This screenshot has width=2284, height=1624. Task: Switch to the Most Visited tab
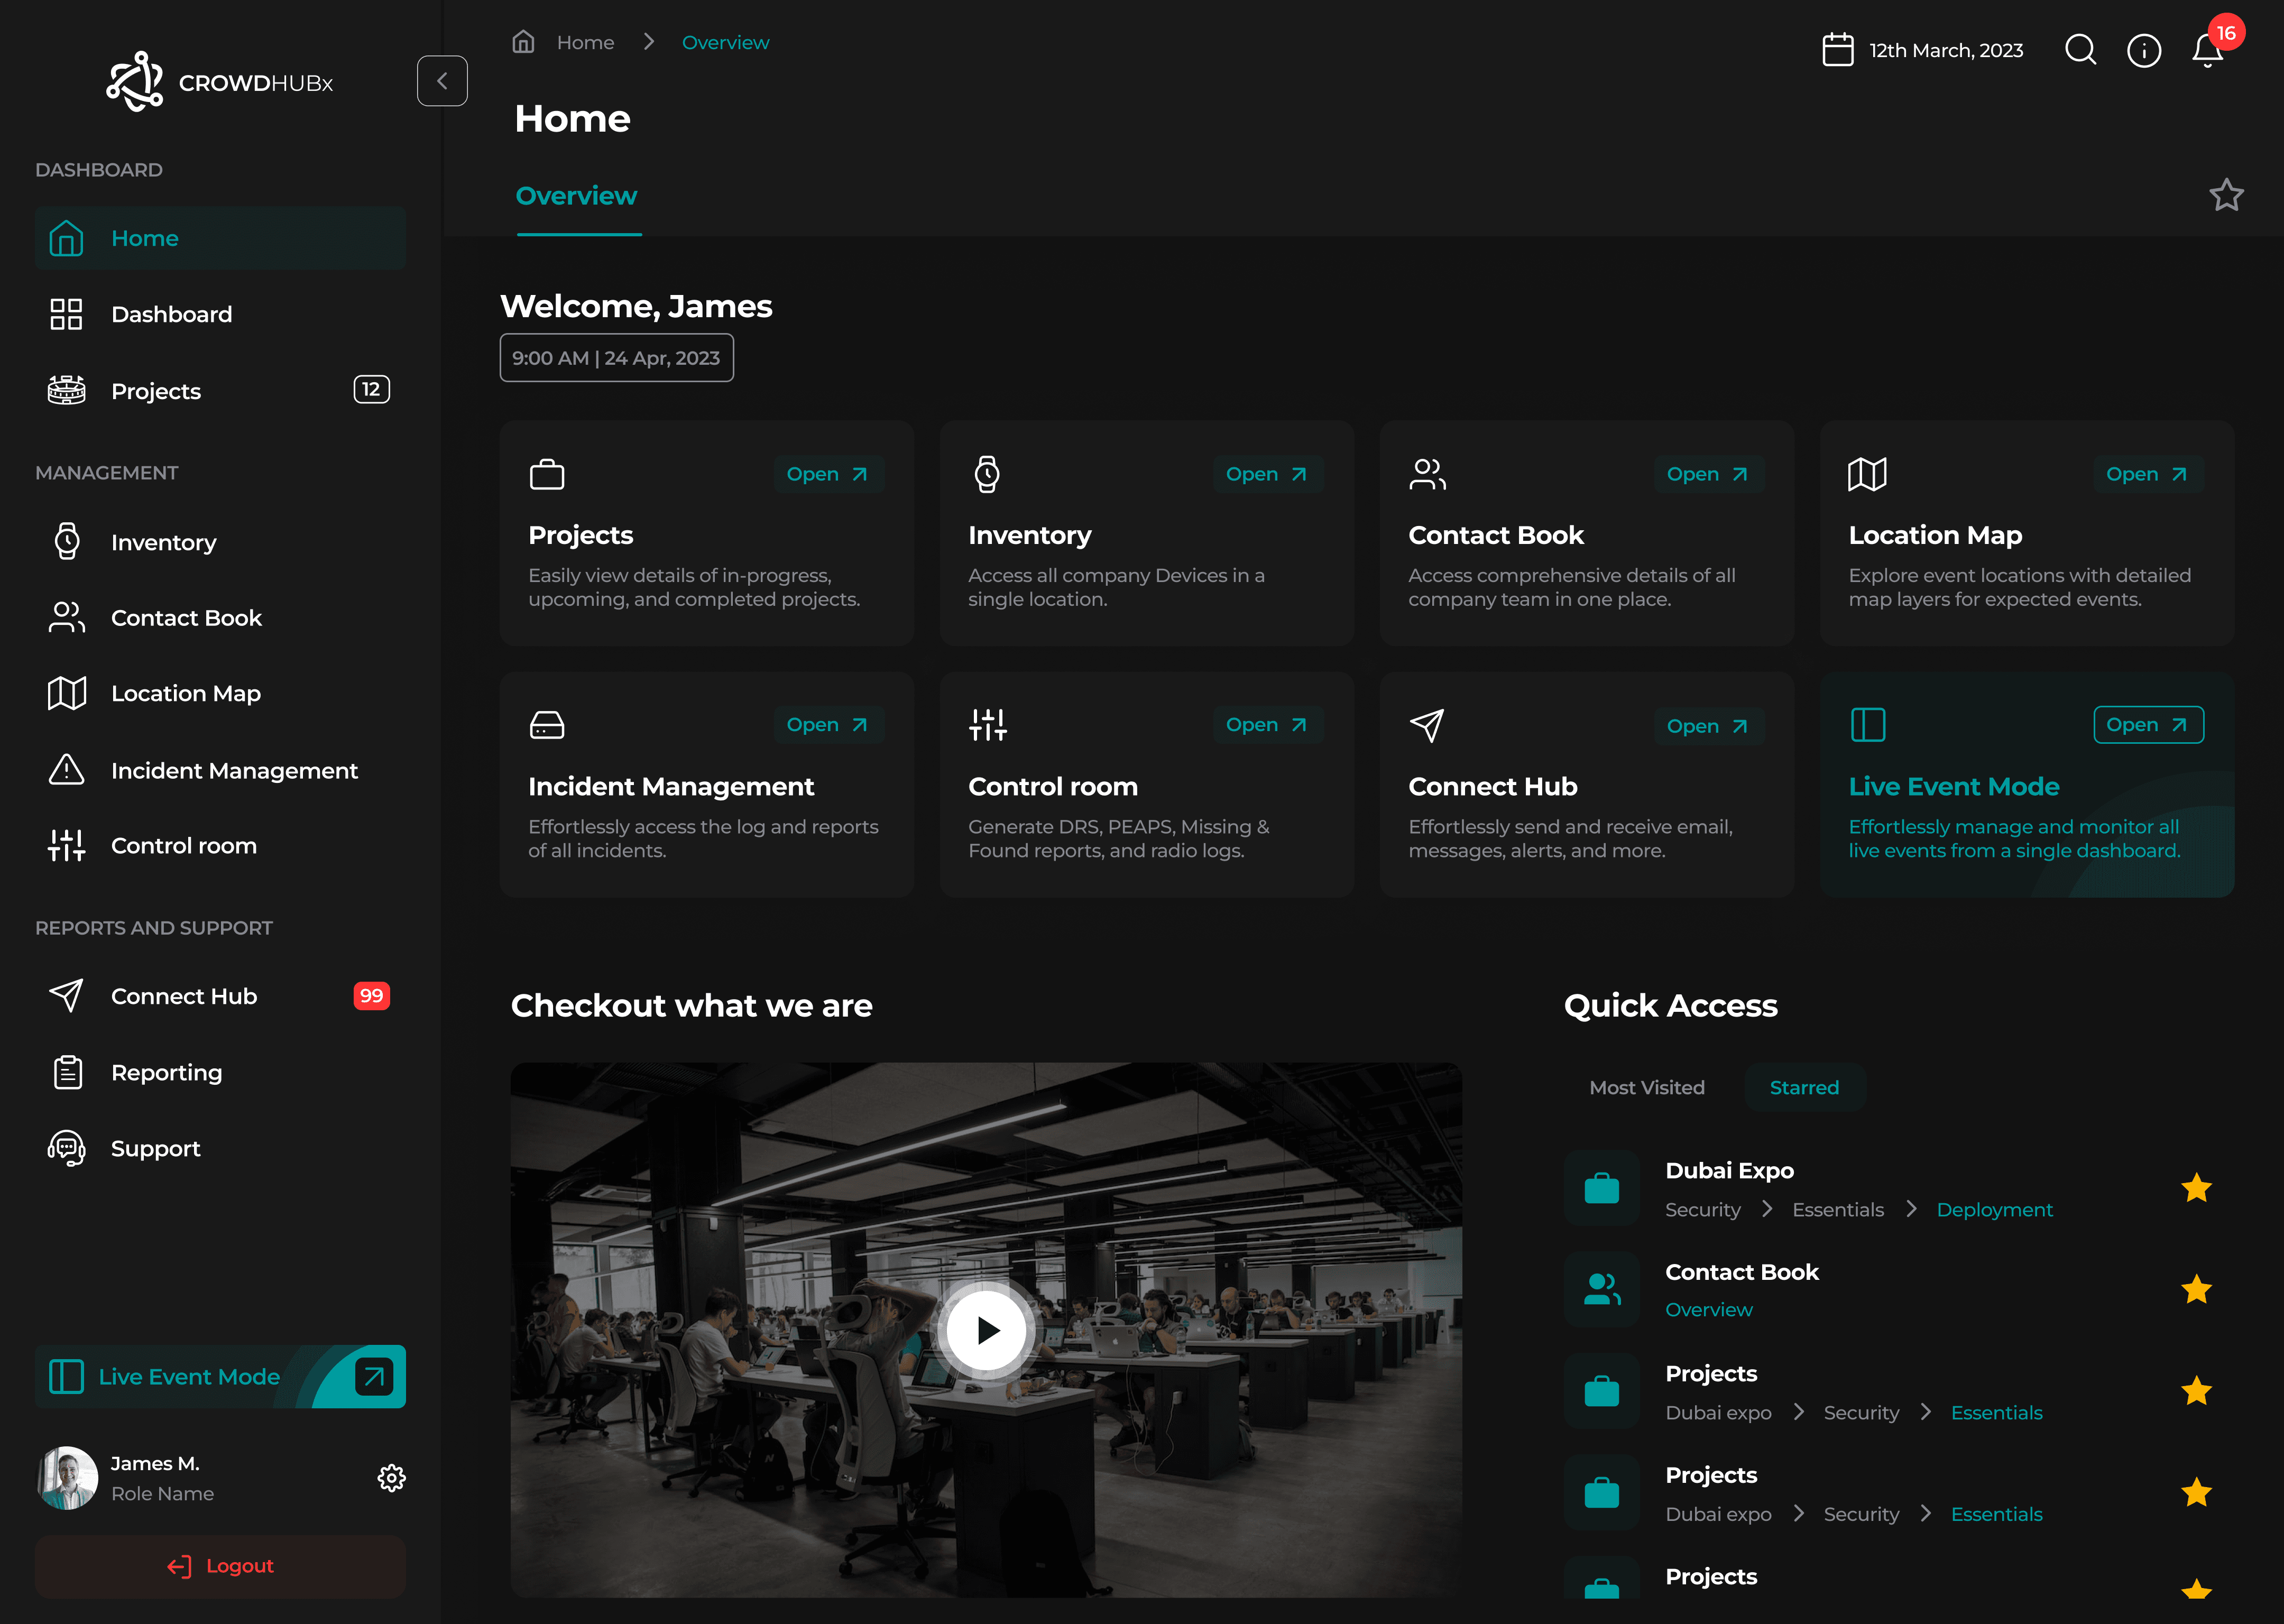click(x=1646, y=1087)
